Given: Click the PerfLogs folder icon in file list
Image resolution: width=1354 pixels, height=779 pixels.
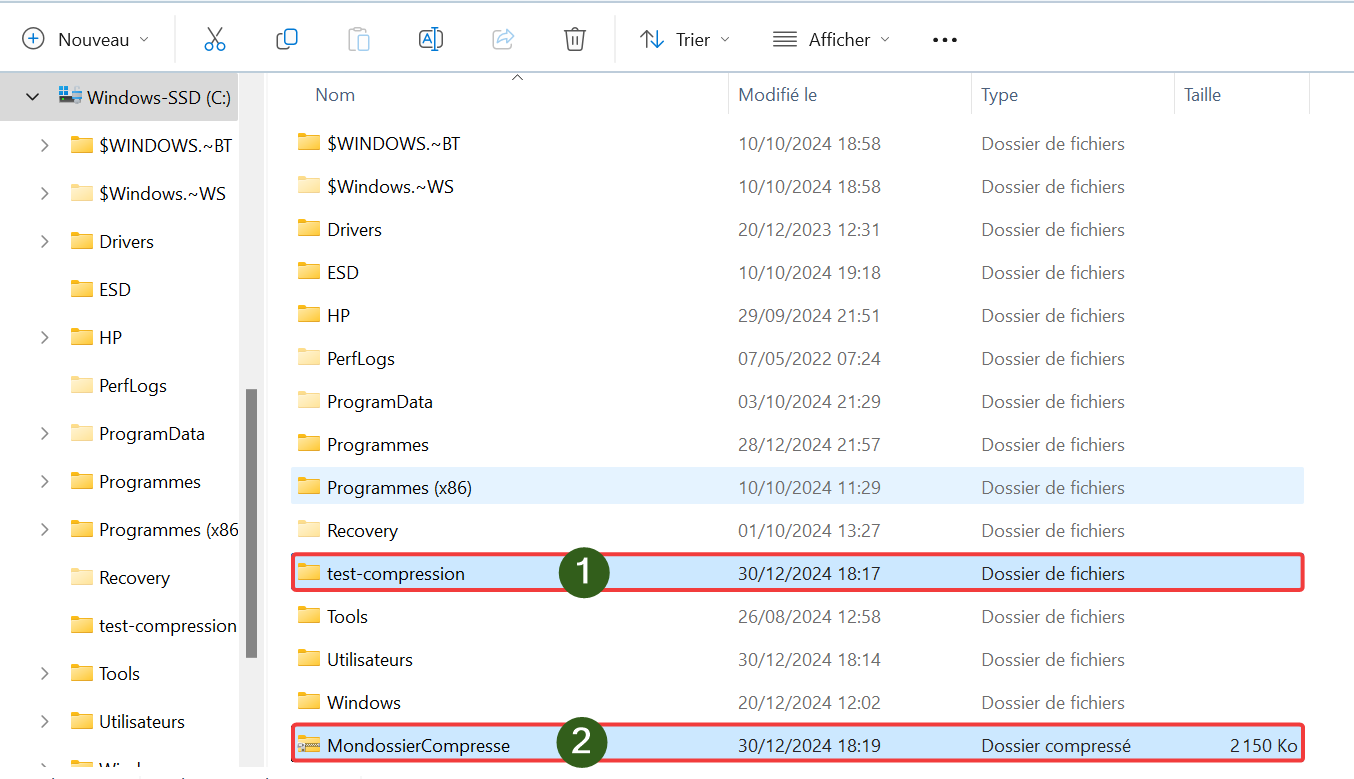Looking at the screenshot, I should coord(309,357).
